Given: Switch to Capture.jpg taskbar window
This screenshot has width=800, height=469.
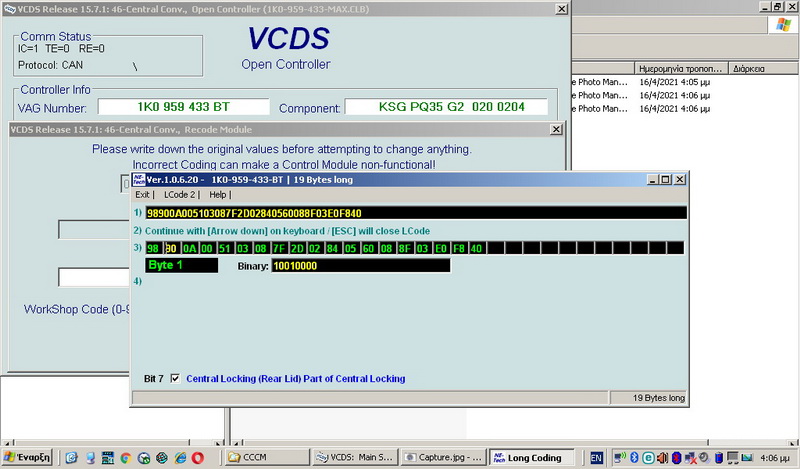Looking at the screenshot, I should point(443,457).
